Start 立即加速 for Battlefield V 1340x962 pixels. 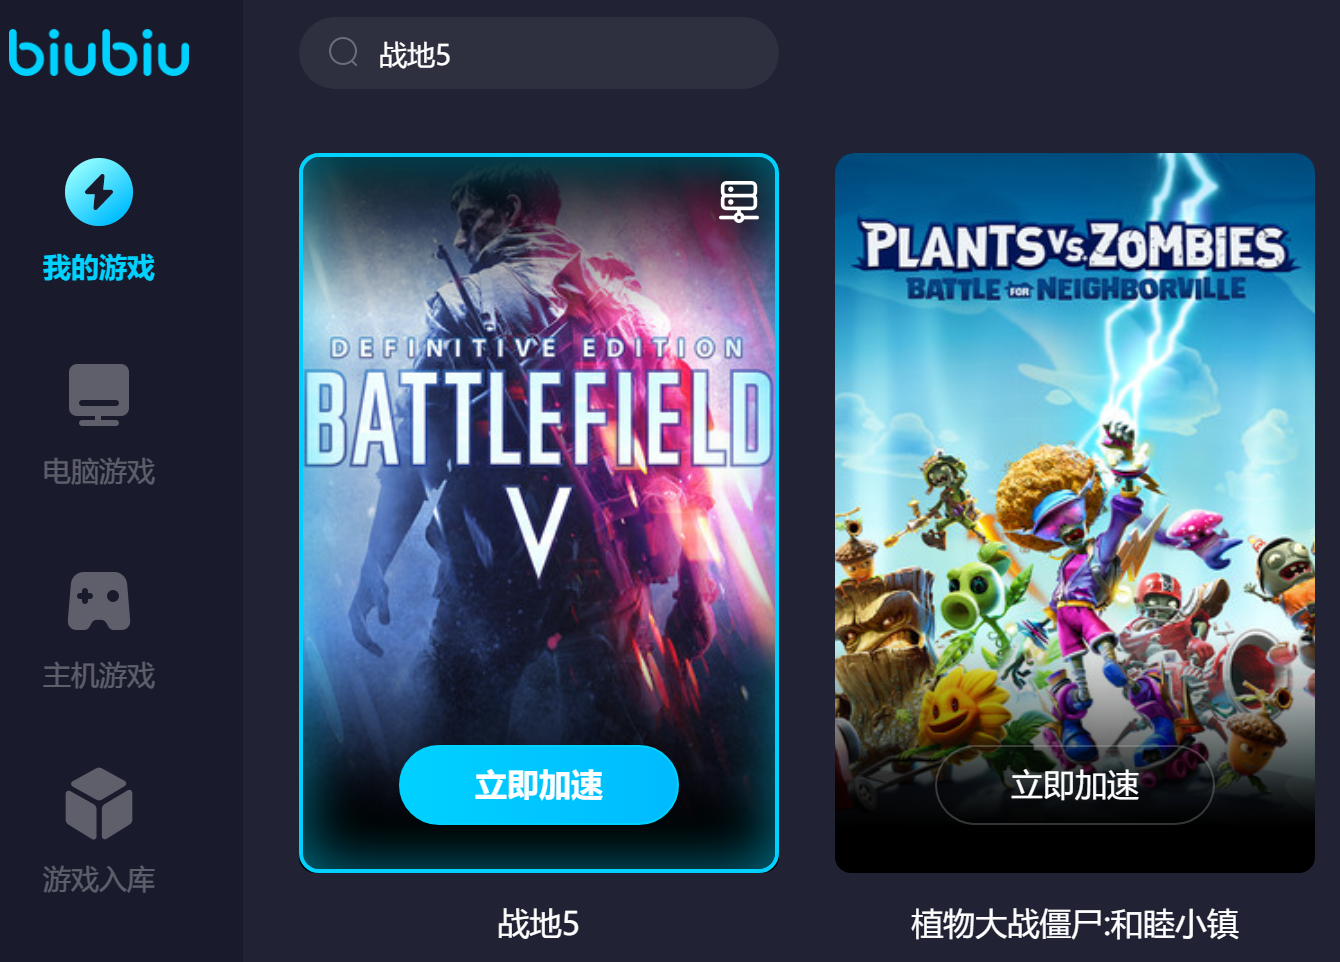pyautogui.click(x=539, y=785)
